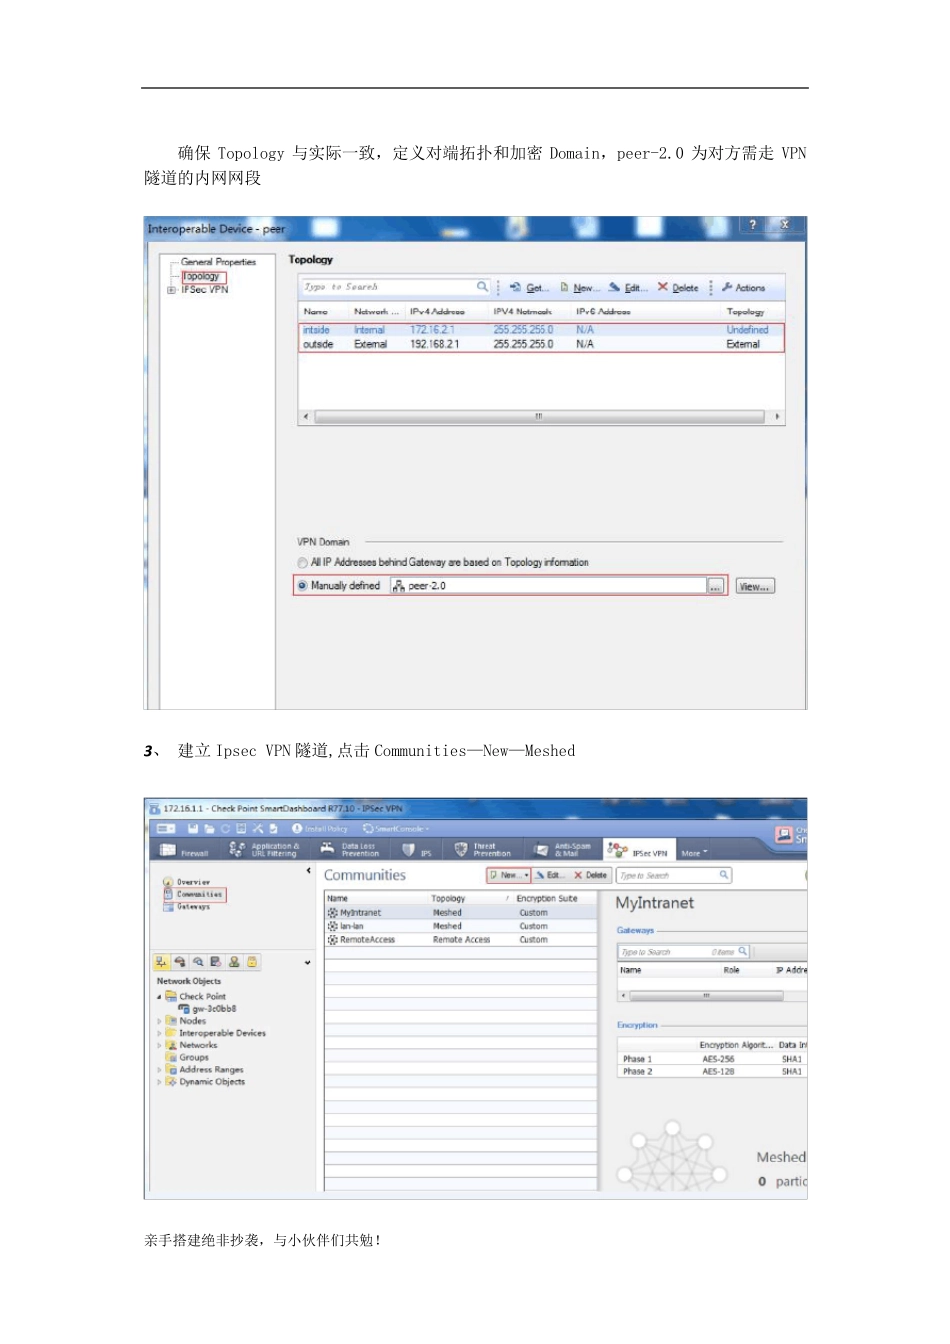This screenshot has height=1344, width=950.
Task: Select the Services tab icon in objects bar
Action: click(x=180, y=962)
